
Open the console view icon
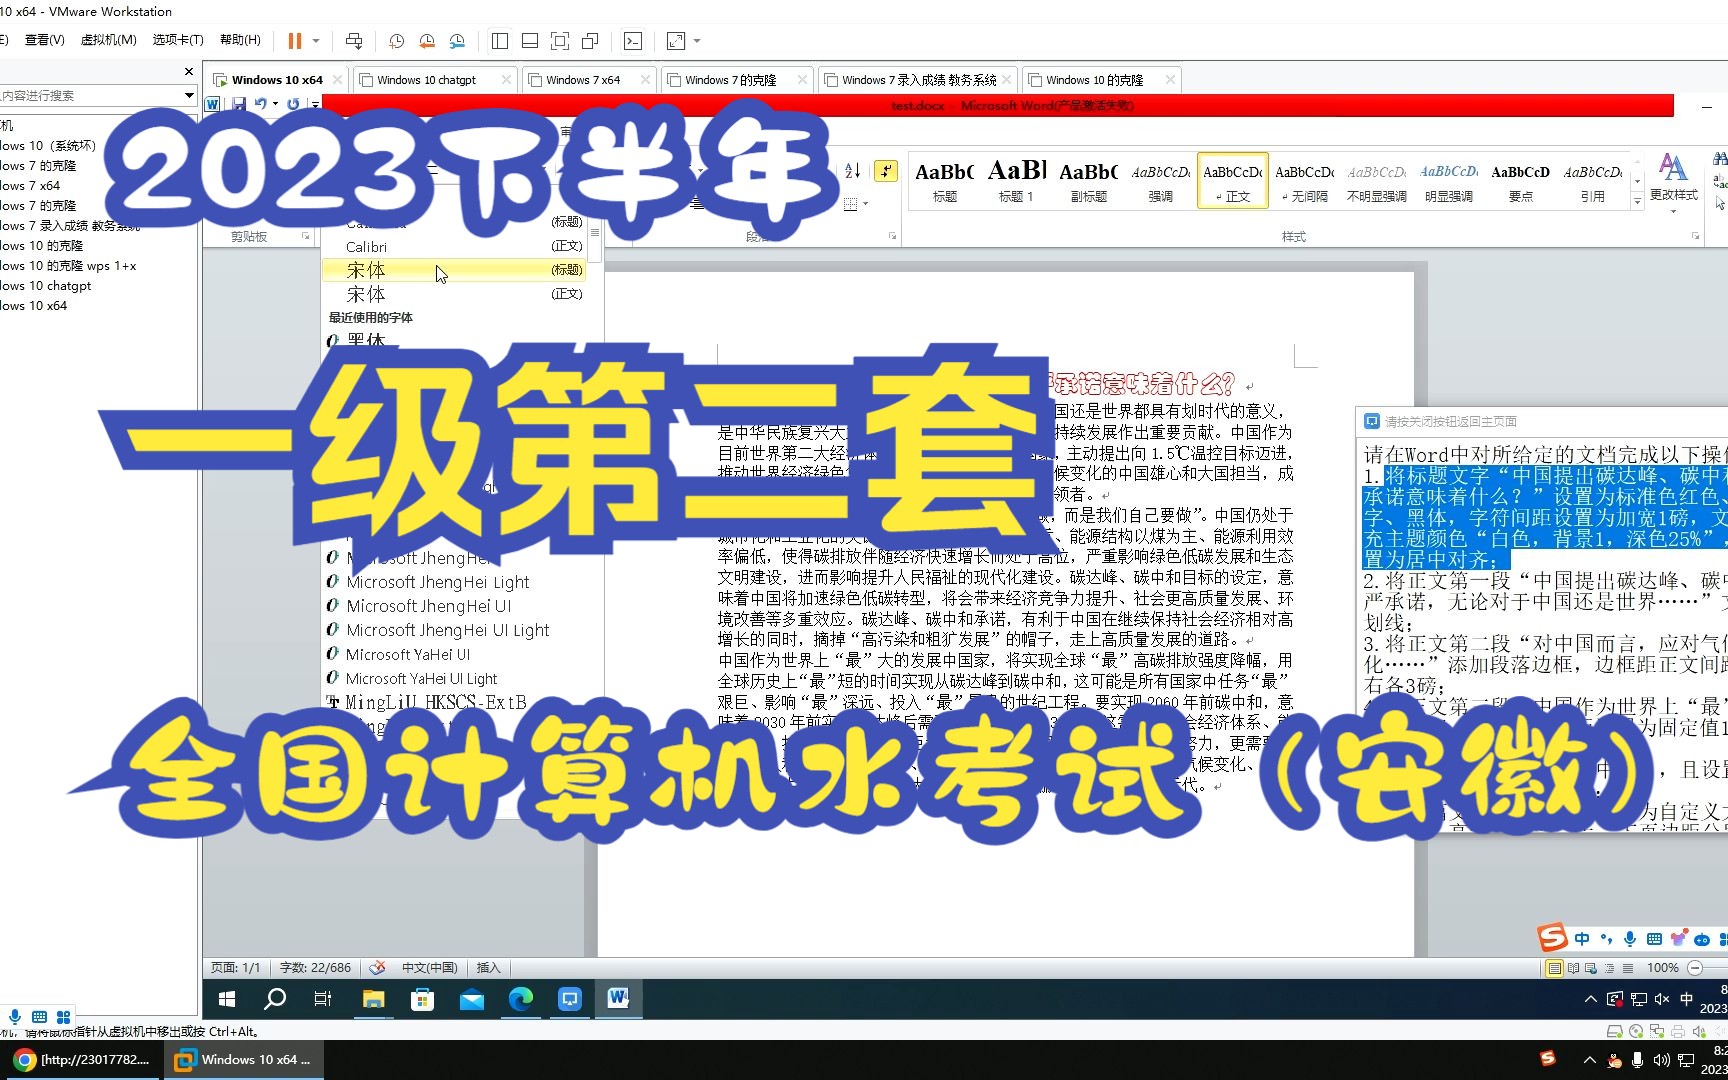point(633,41)
